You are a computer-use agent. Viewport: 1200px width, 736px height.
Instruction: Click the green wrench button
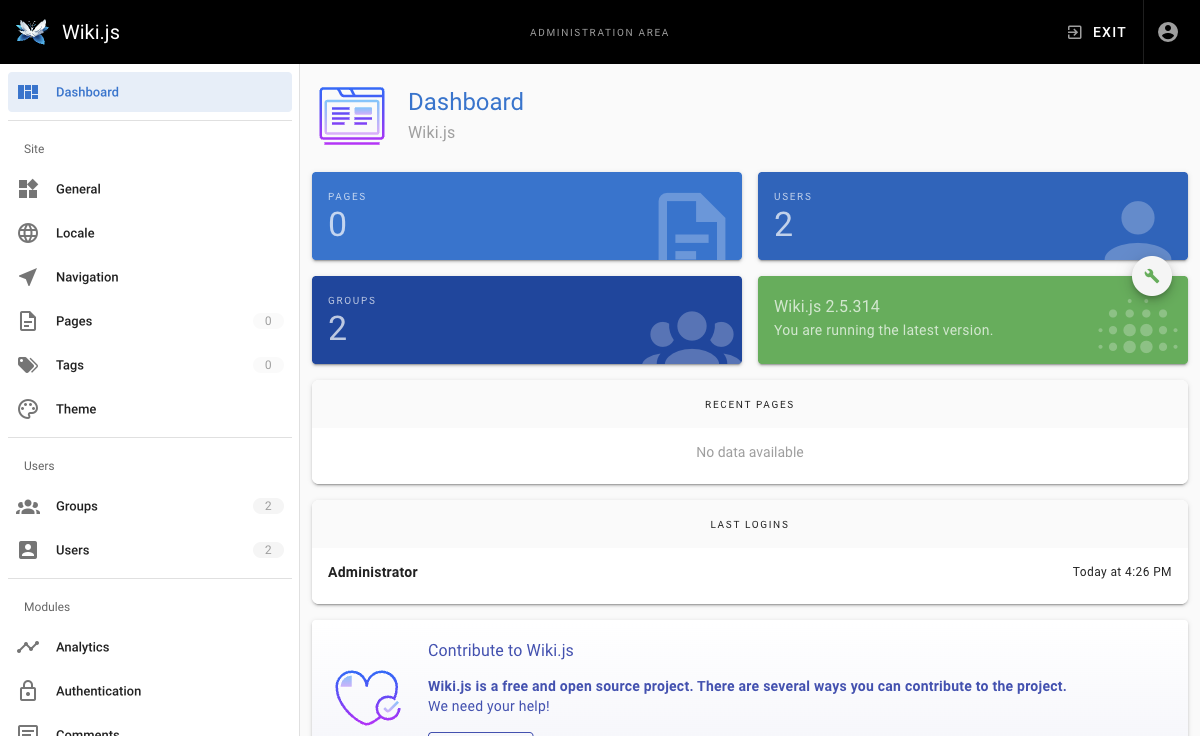pos(1152,276)
